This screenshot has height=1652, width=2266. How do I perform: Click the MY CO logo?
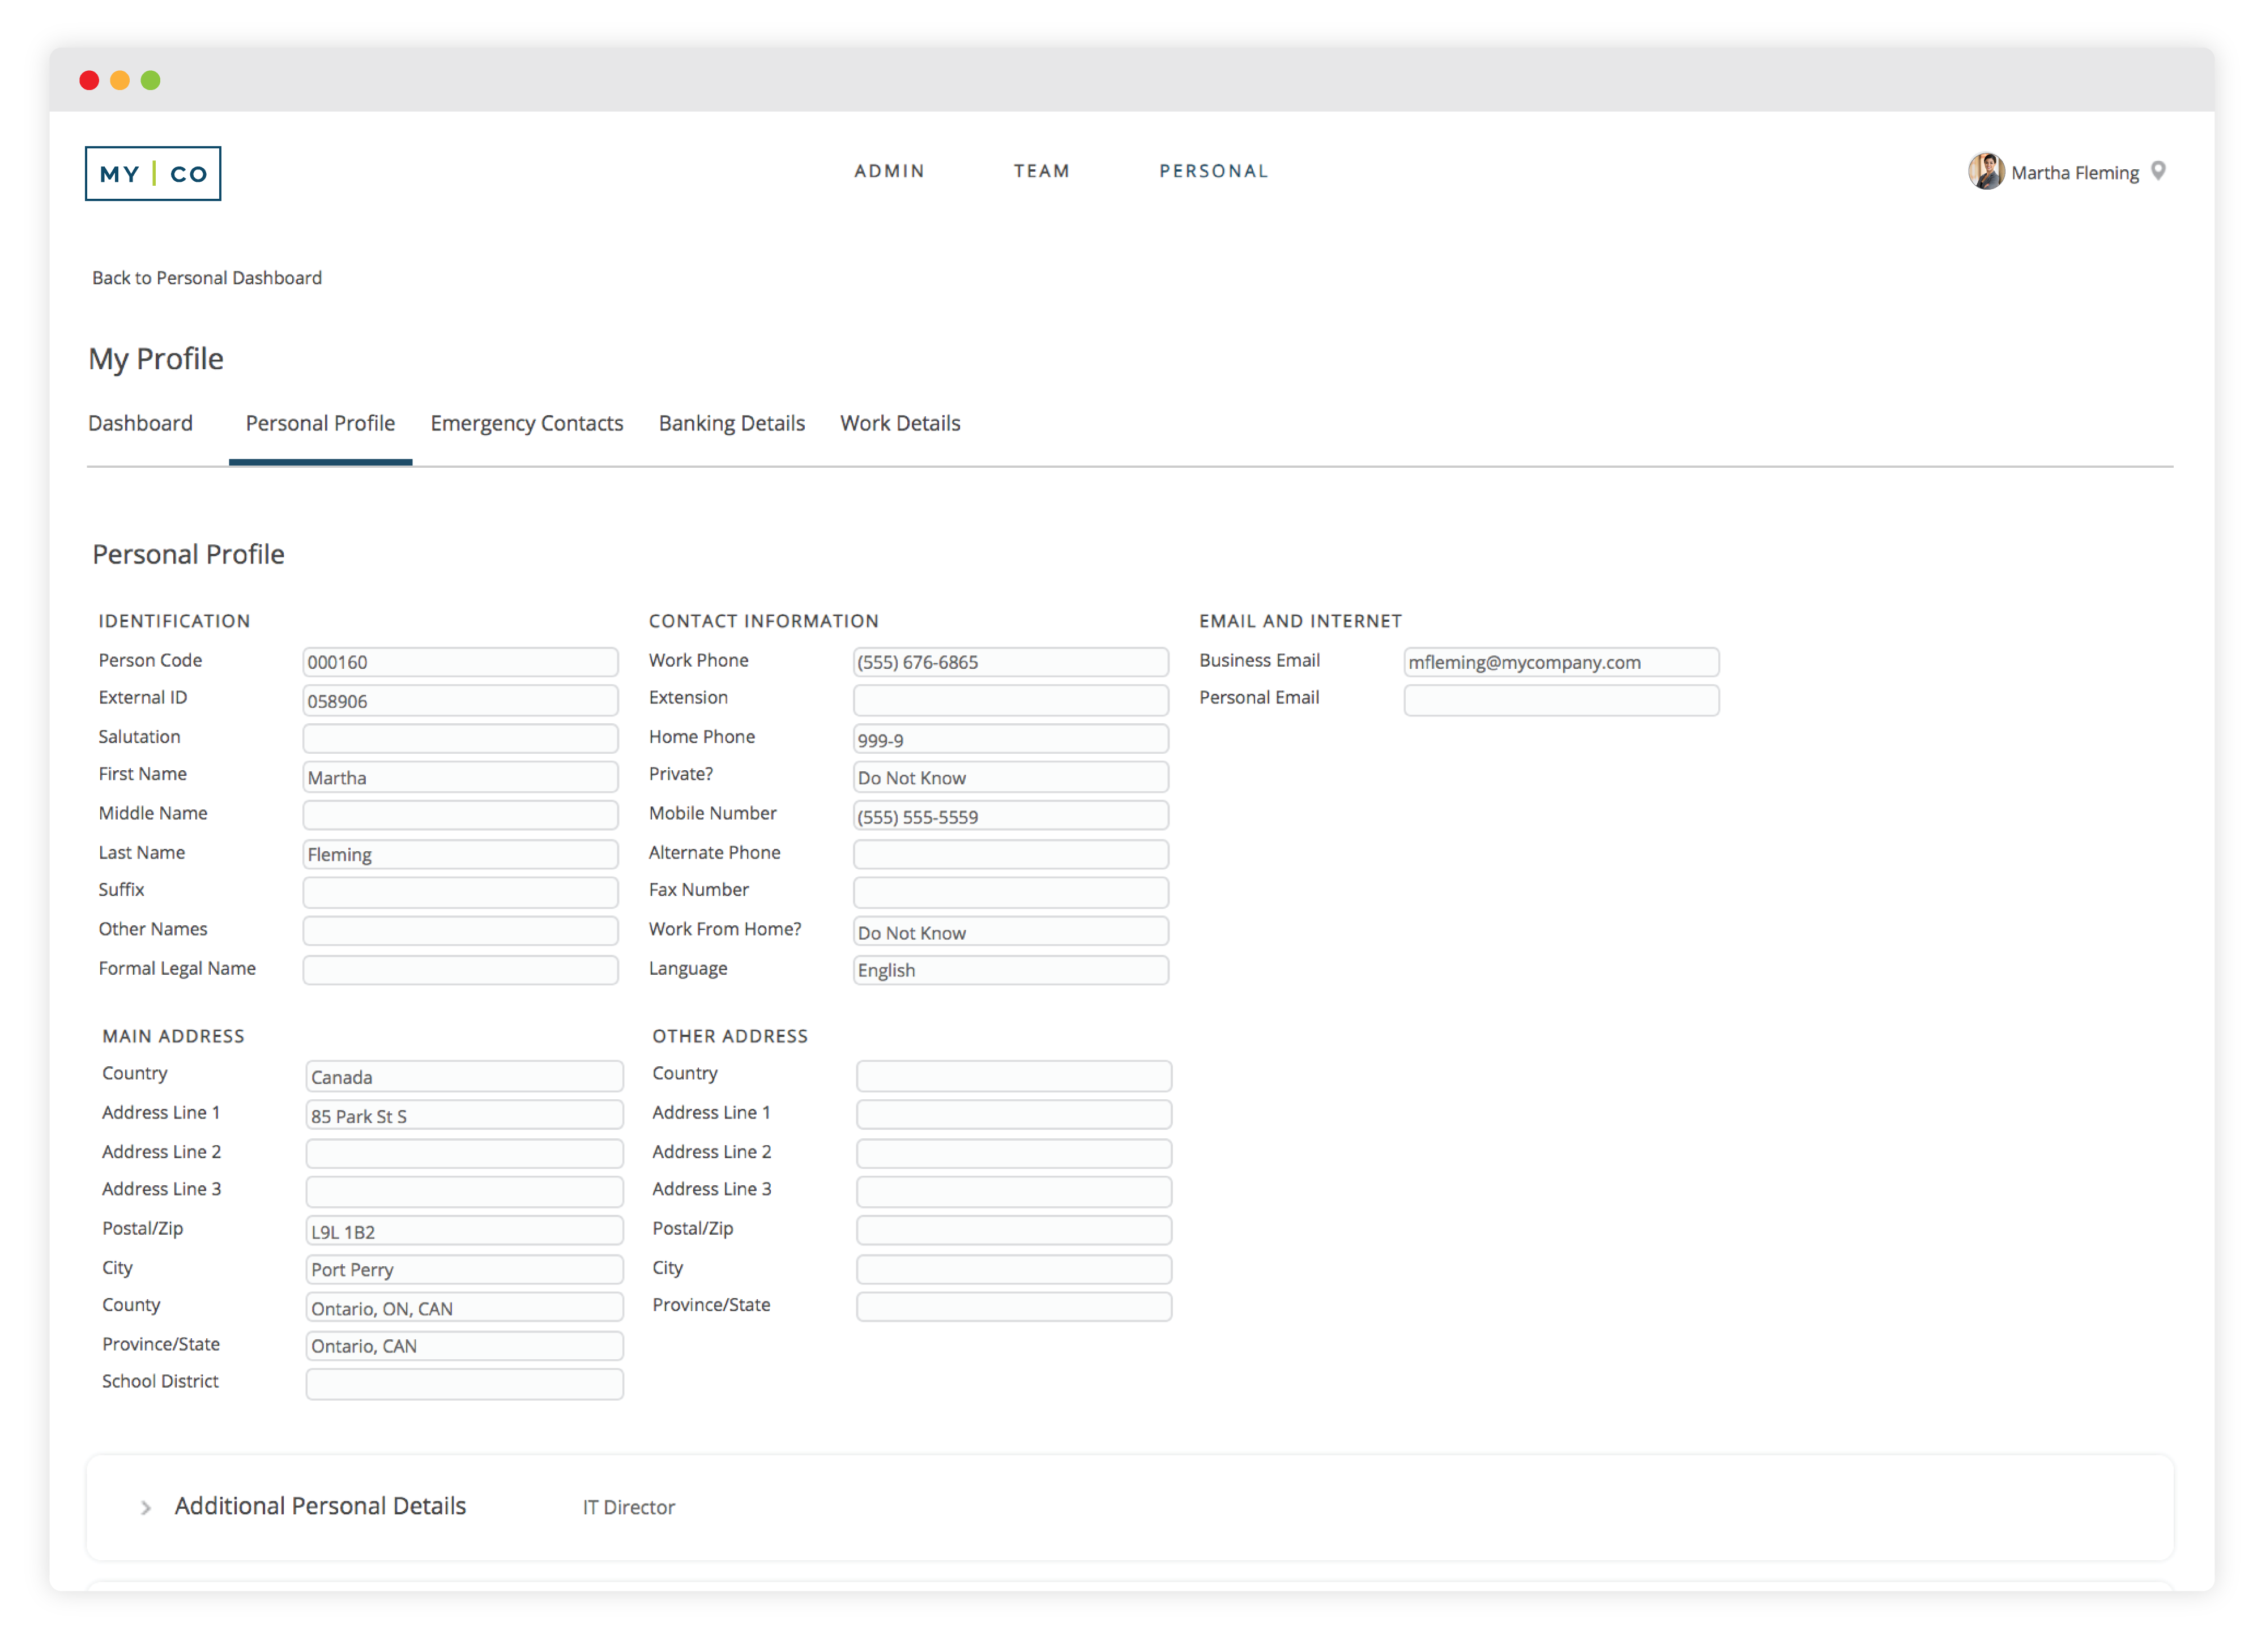[x=153, y=174]
